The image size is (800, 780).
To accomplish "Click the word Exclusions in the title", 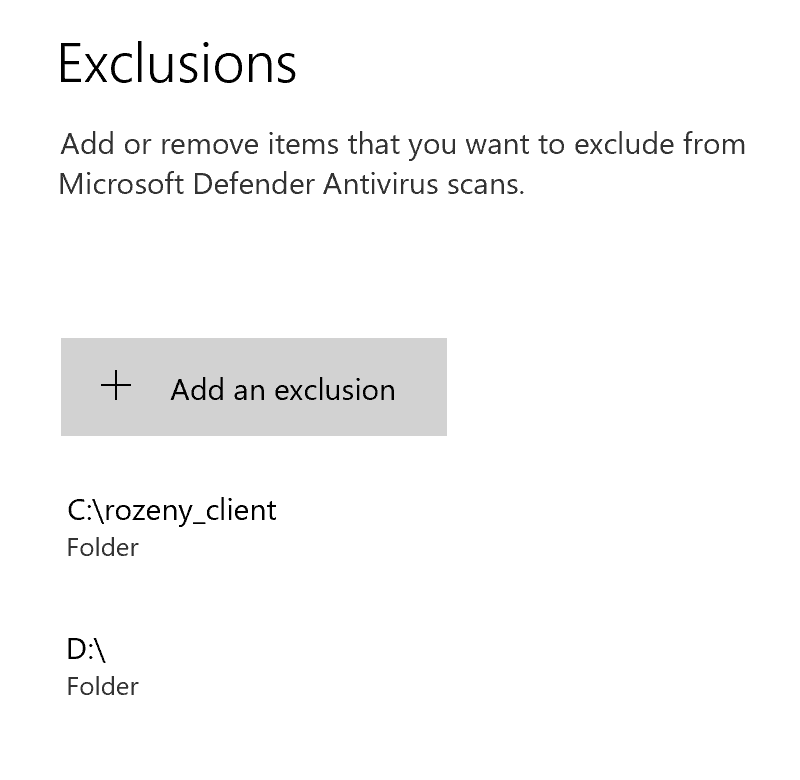I will coord(177,62).
